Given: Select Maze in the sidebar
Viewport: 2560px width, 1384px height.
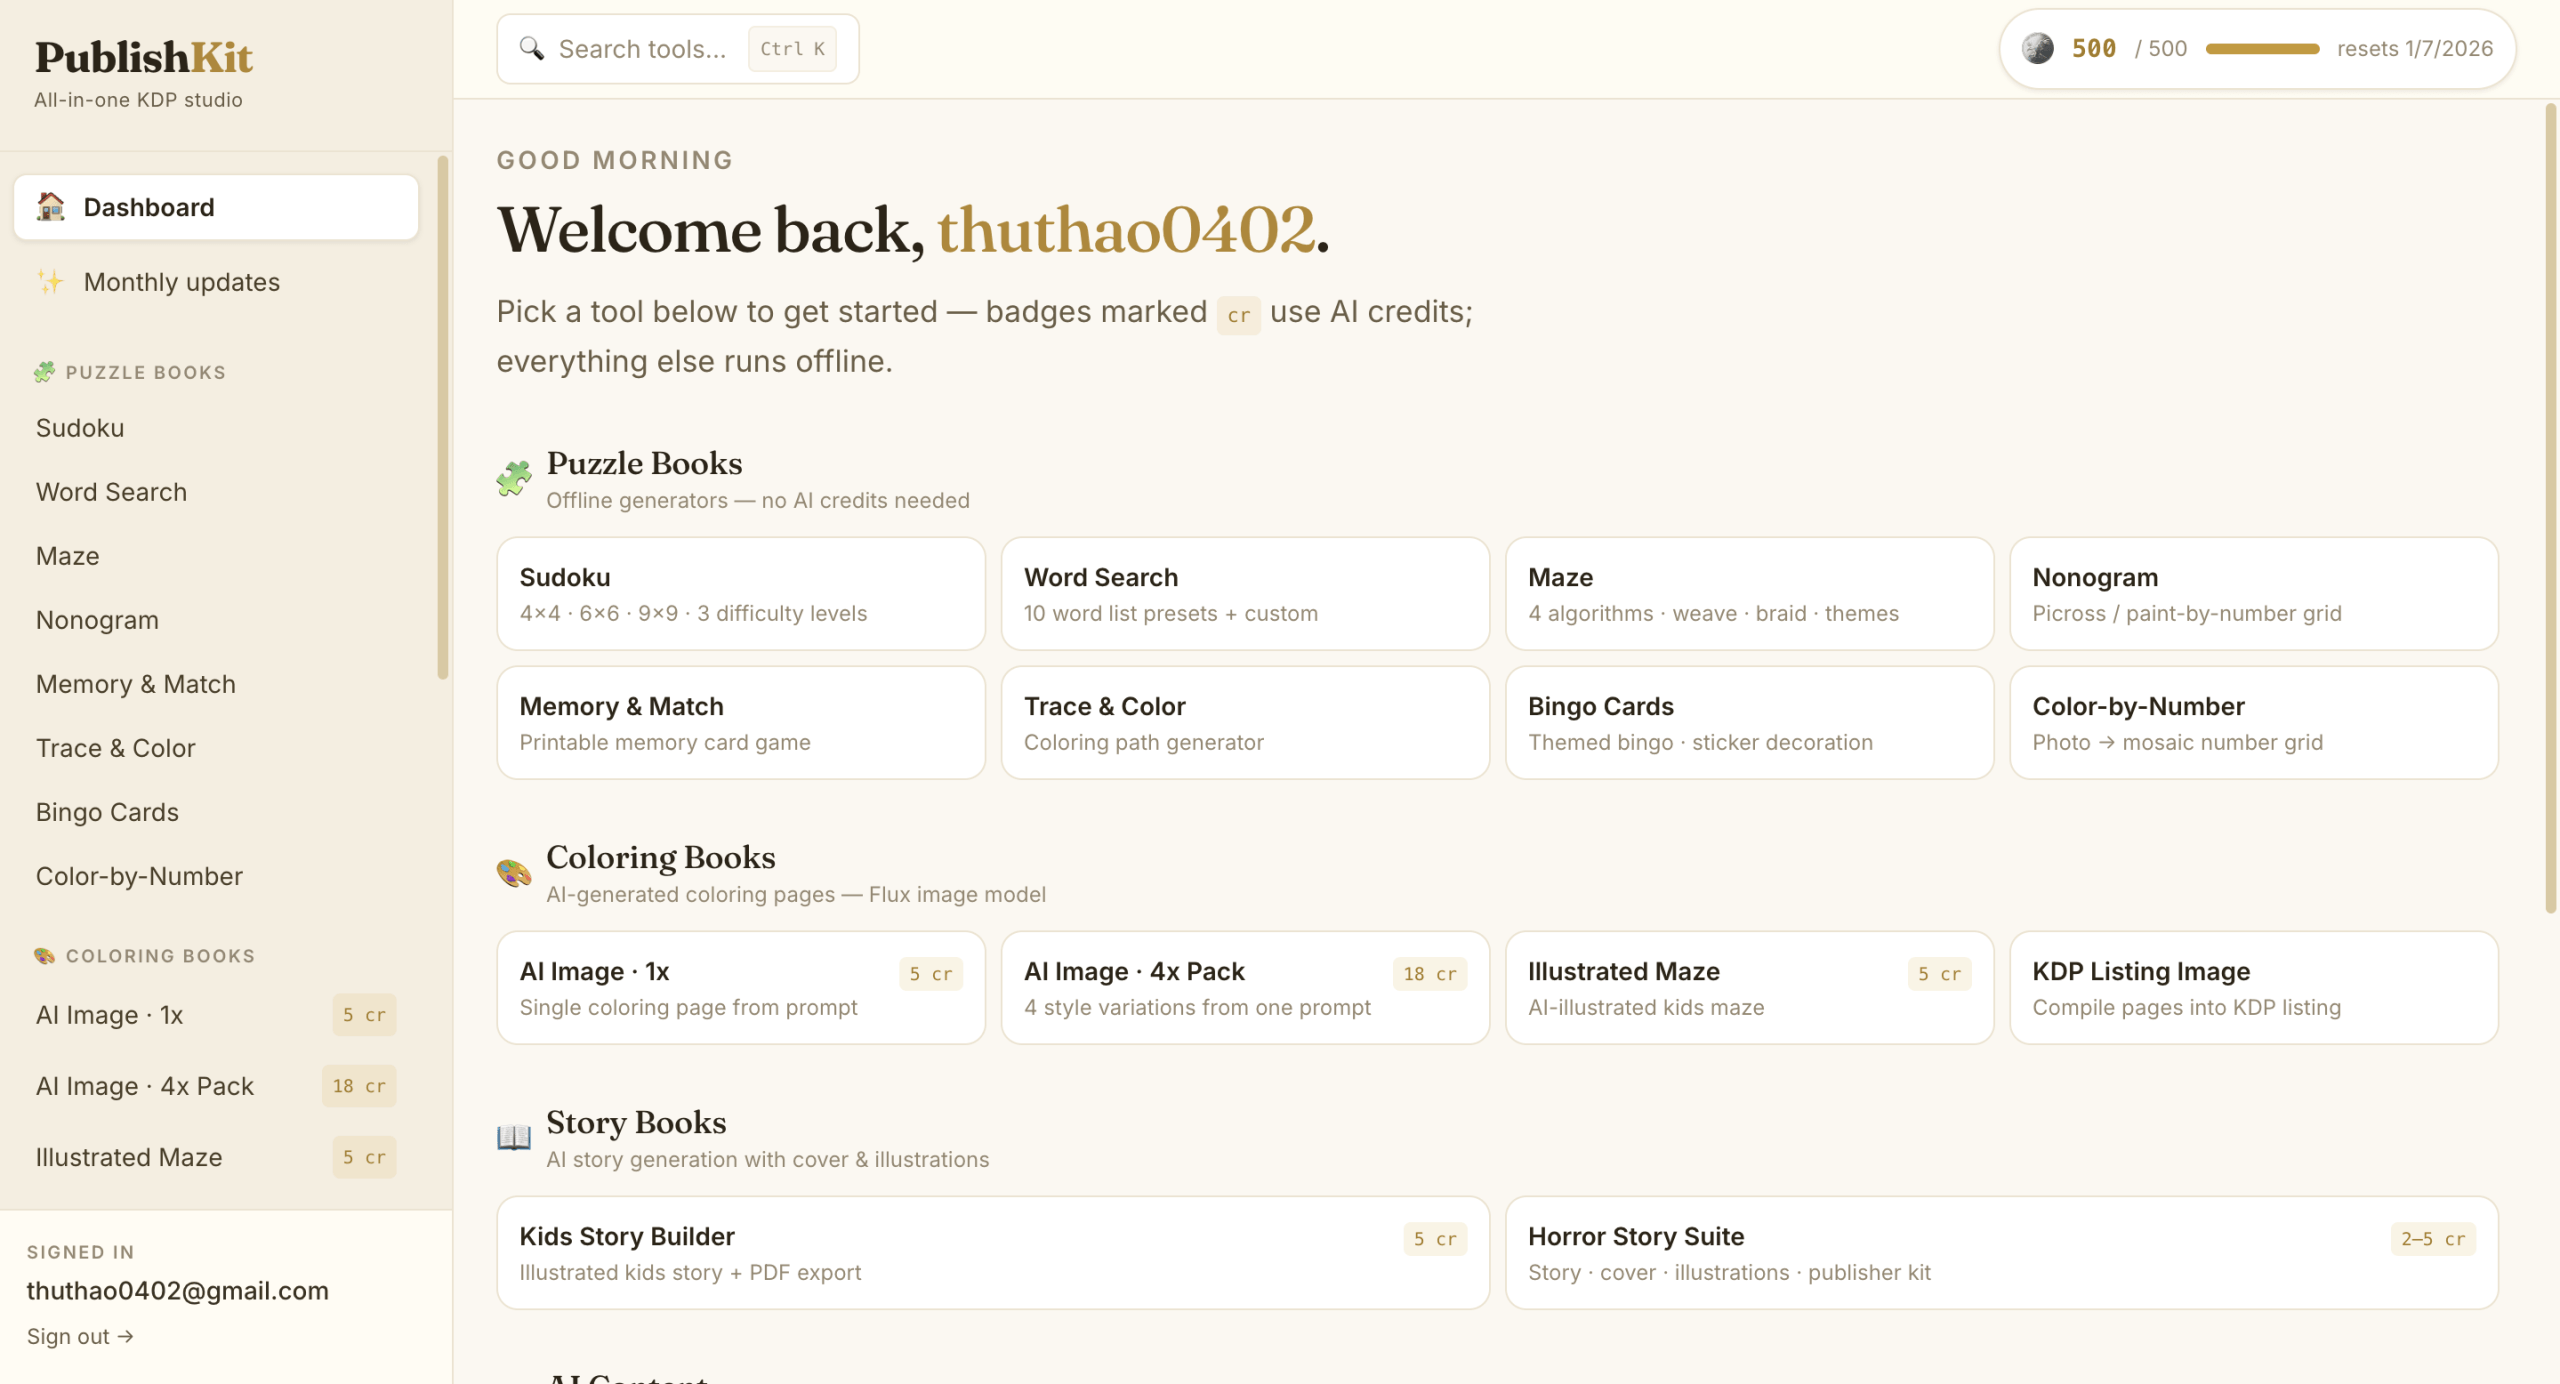Looking at the screenshot, I should click(x=216, y=556).
